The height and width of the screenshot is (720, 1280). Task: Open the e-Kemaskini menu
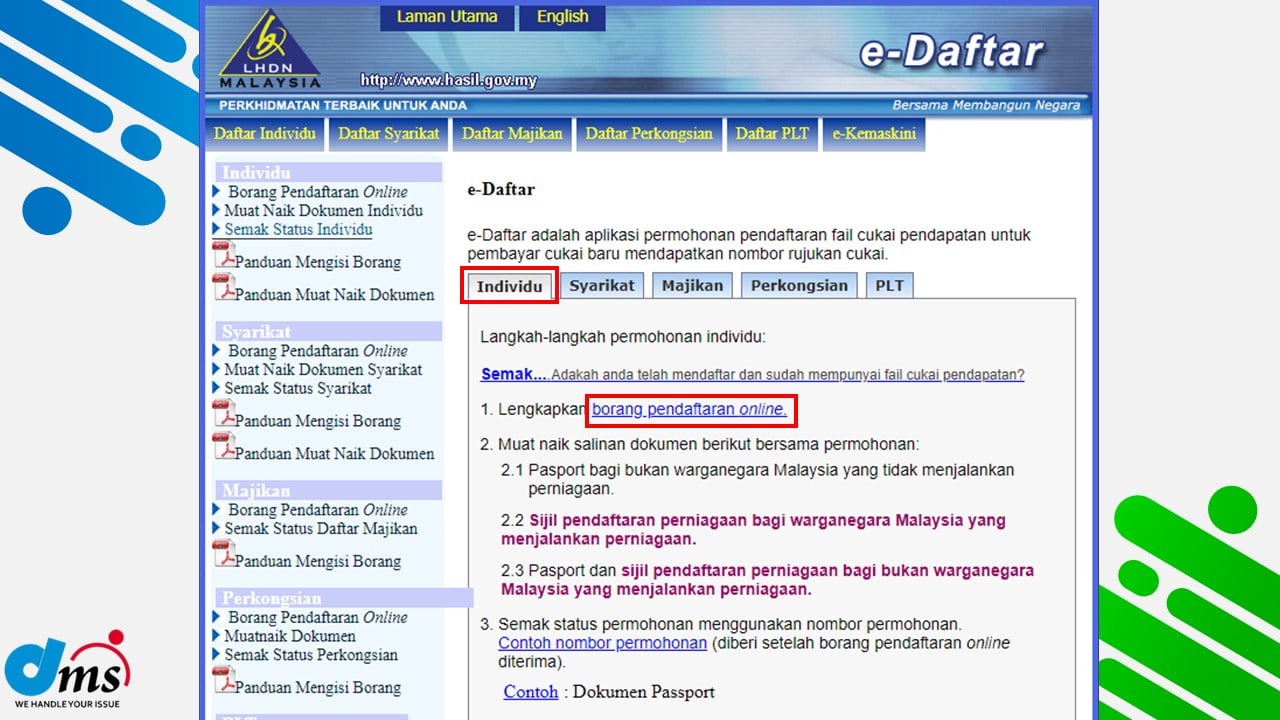(x=874, y=134)
